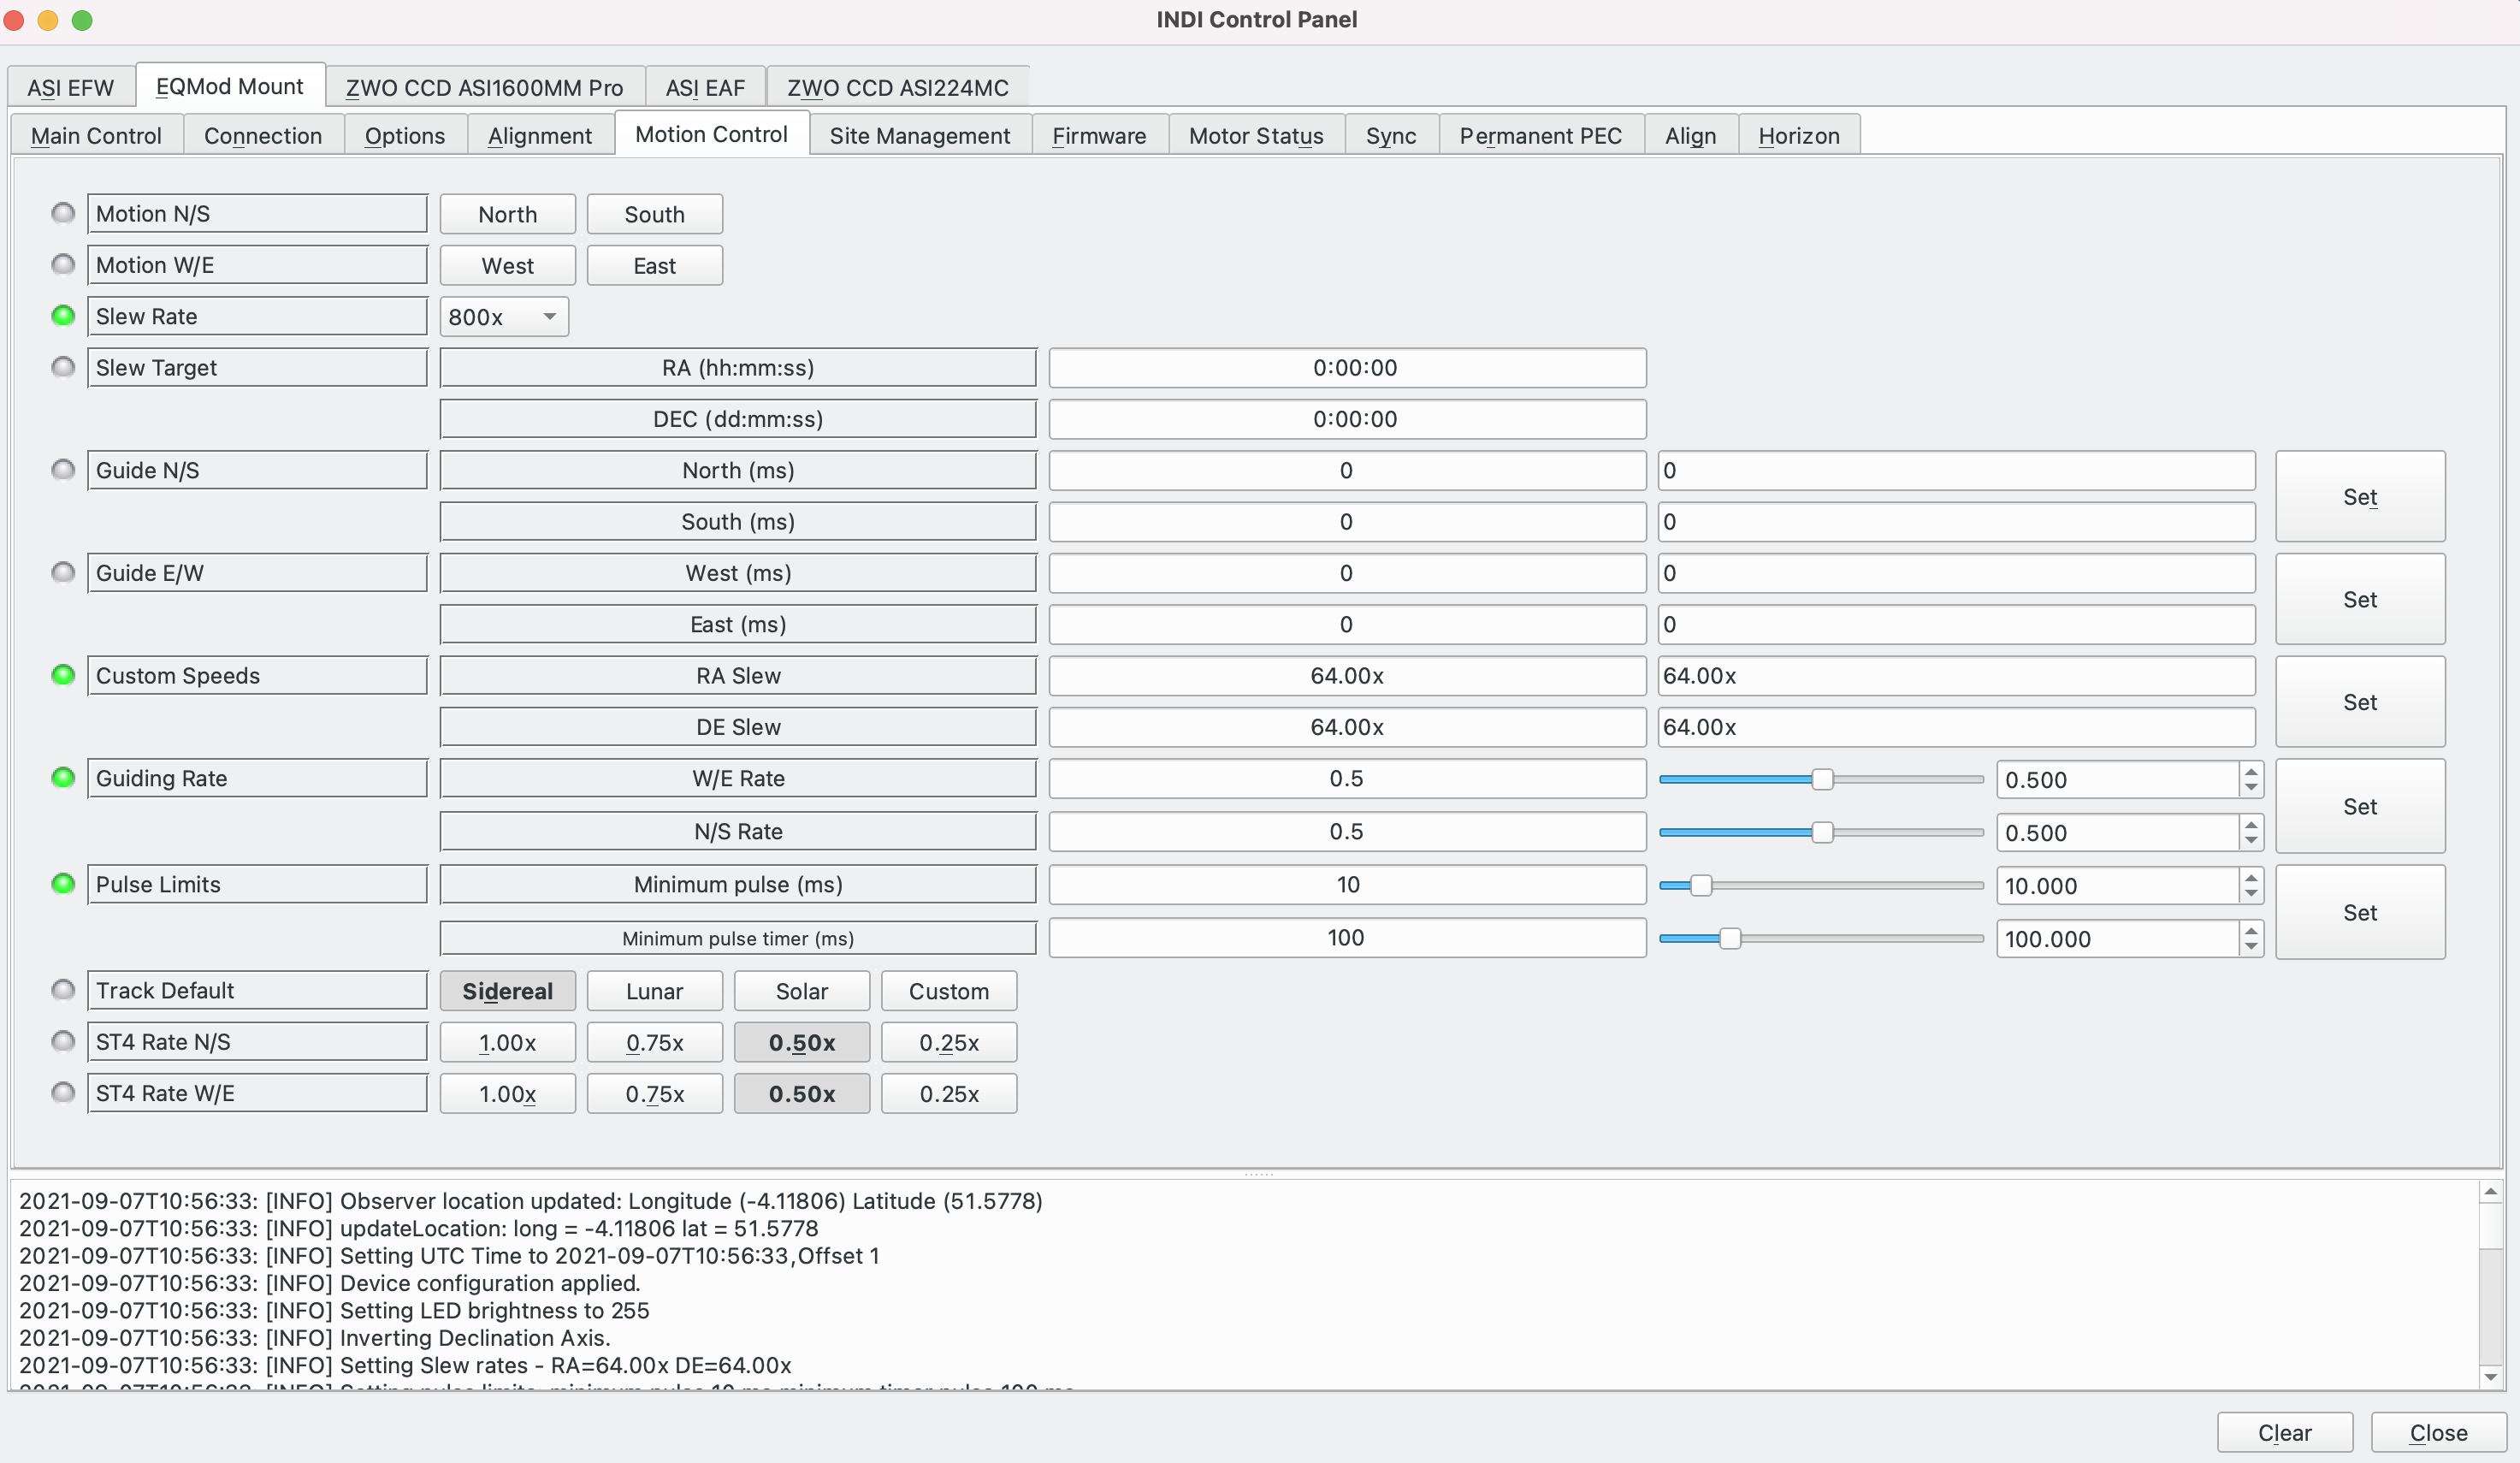Screen dimensions: 2520x1463
Task: Select Solar tracking default mode
Action: click(x=801, y=991)
